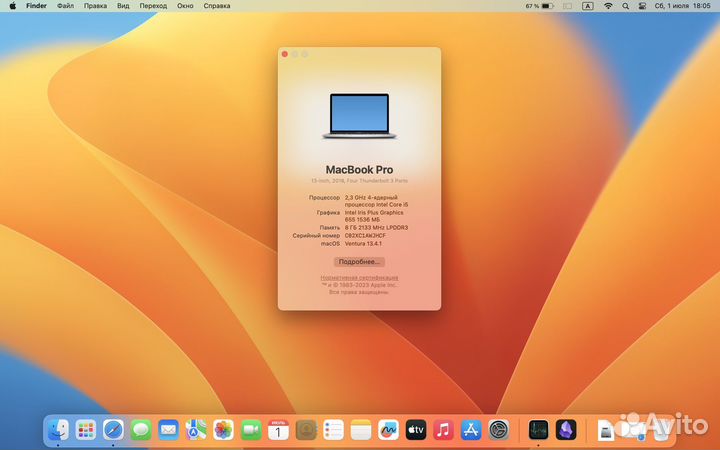Launch the purple crystal Obsidian app
This screenshot has height=450, width=720.
pyautogui.click(x=566, y=430)
